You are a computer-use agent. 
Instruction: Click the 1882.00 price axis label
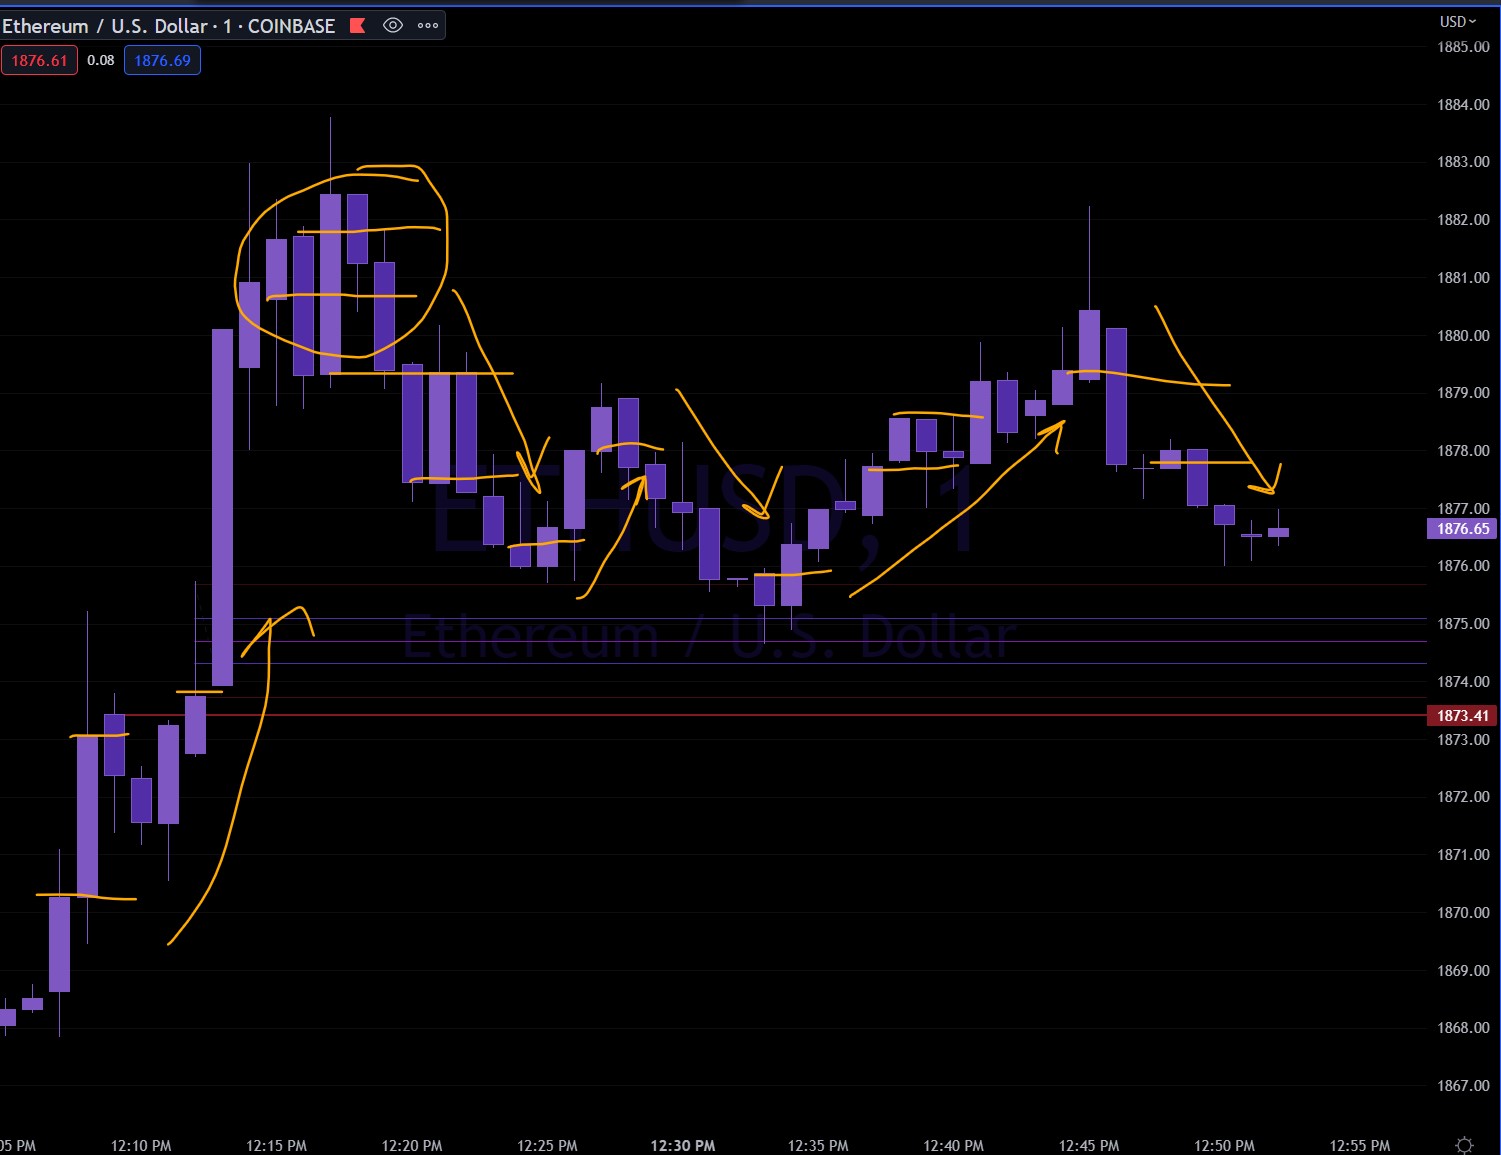click(x=1463, y=220)
